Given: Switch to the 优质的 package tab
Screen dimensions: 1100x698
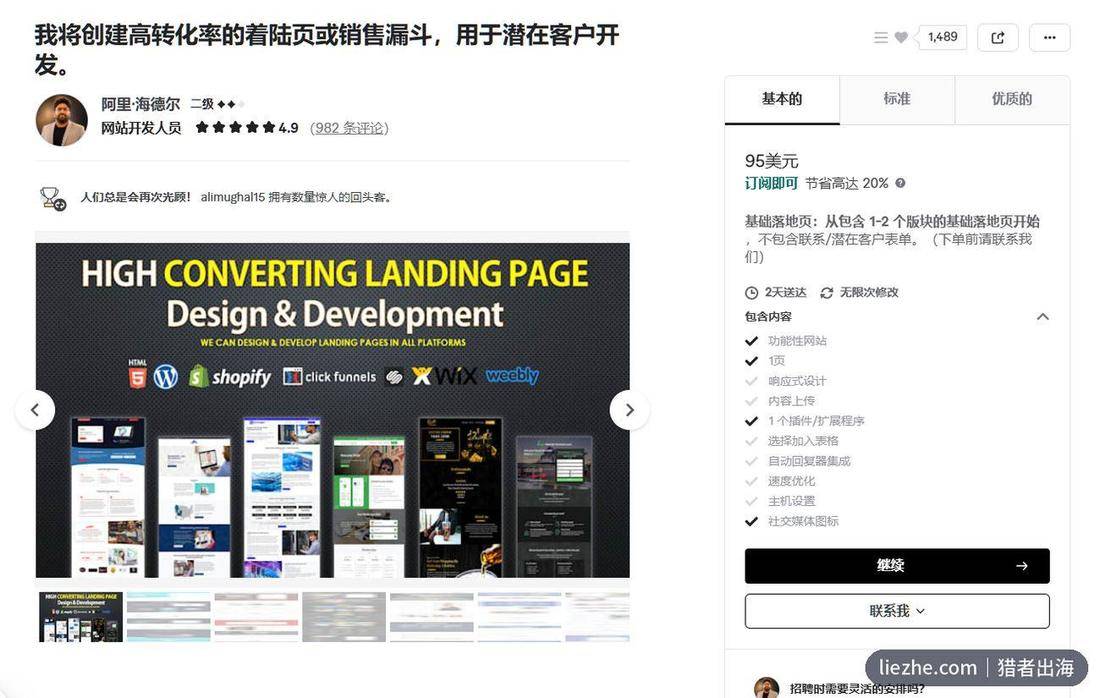Looking at the screenshot, I should [1012, 100].
